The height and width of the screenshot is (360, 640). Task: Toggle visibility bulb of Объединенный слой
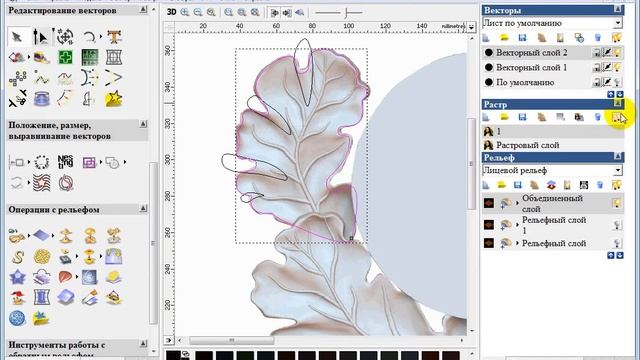click(x=617, y=203)
